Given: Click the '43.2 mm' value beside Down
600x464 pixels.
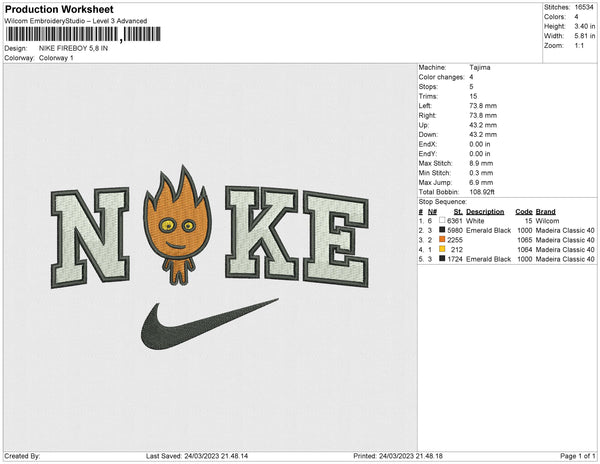Looking at the screenshot, I should [x=483, y=135].
